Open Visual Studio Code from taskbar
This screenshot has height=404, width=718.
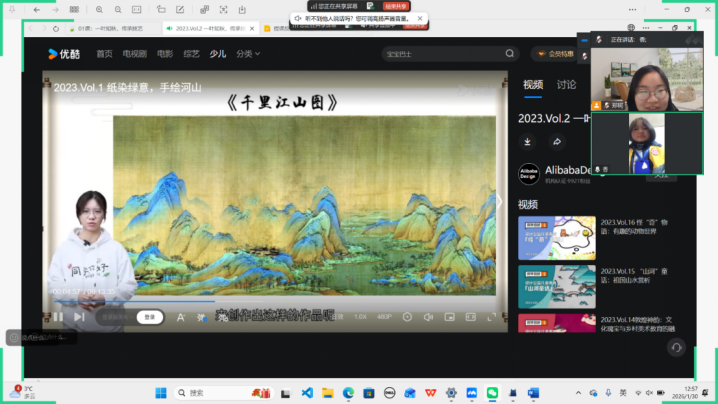[307, 393]
